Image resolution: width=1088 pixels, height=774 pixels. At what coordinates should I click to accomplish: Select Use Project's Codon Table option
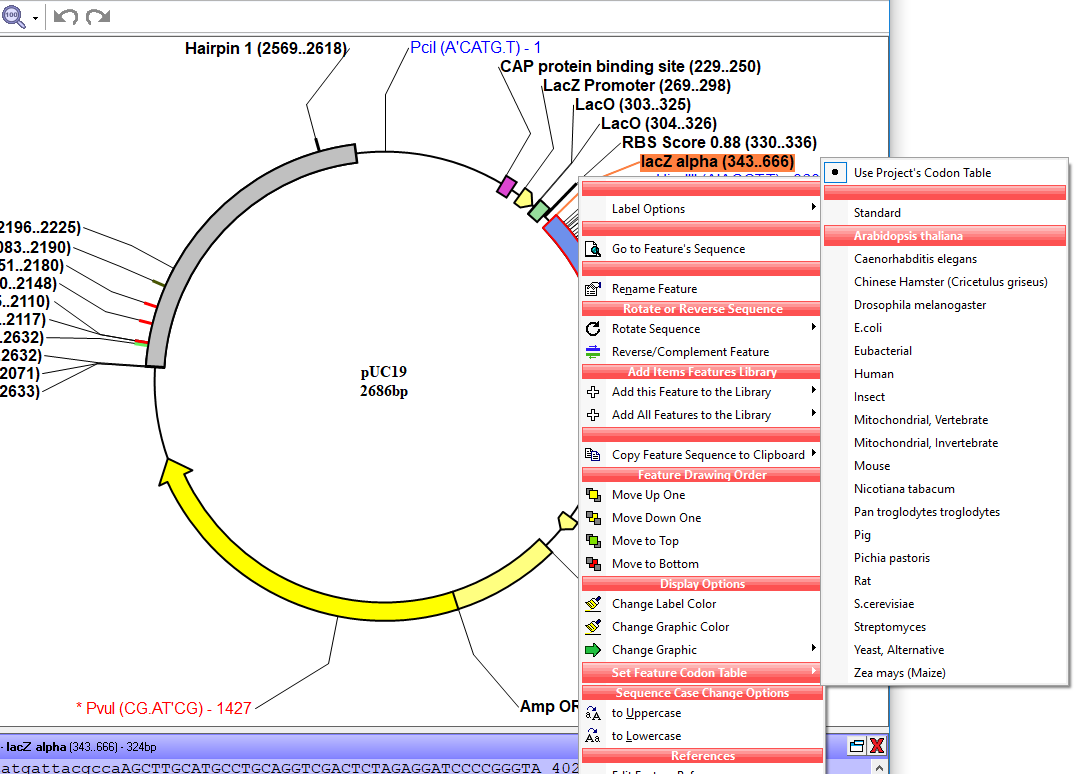coord(922,173)
